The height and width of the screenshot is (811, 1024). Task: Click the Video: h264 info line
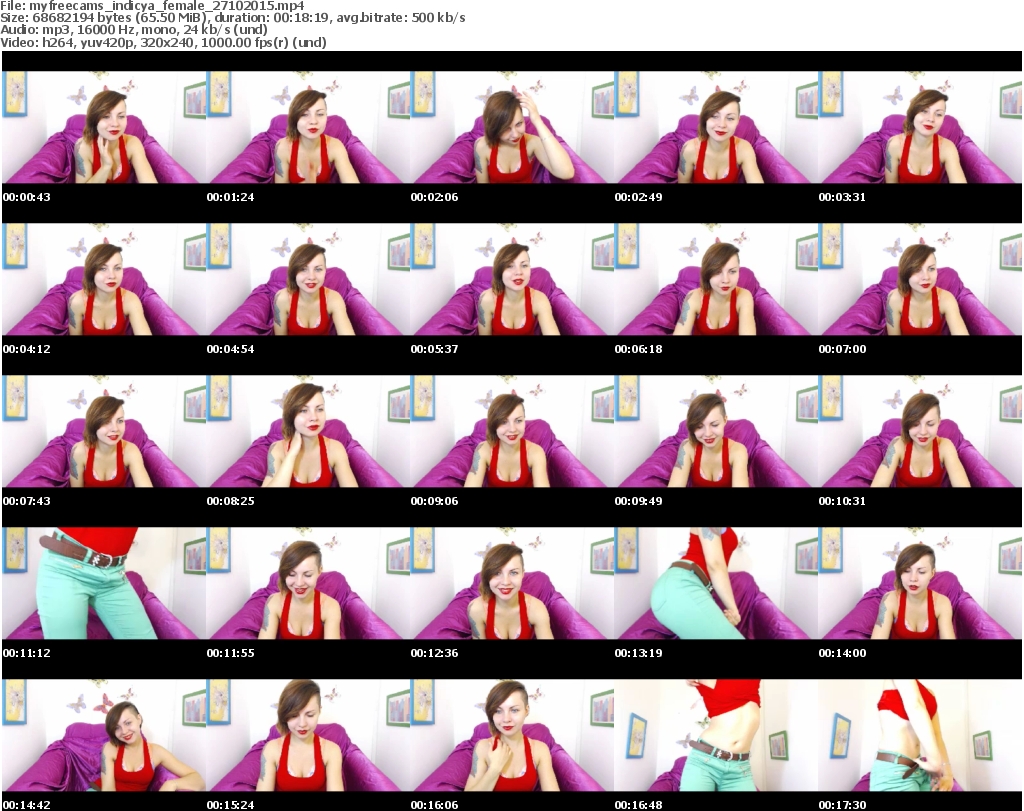163,42
